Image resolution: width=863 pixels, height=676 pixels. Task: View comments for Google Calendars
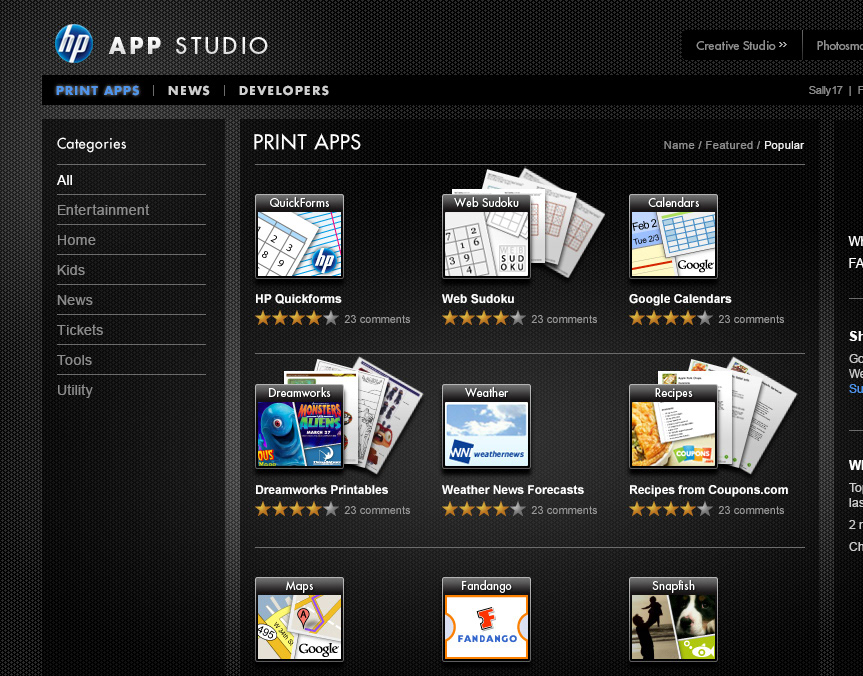tap(751, 319)
